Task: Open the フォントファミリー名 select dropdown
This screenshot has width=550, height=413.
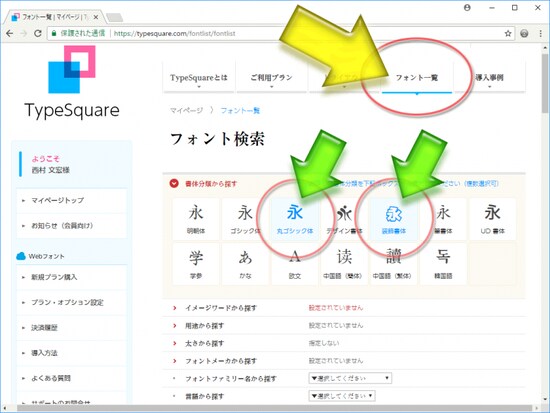Action: (x=350, y=378)
